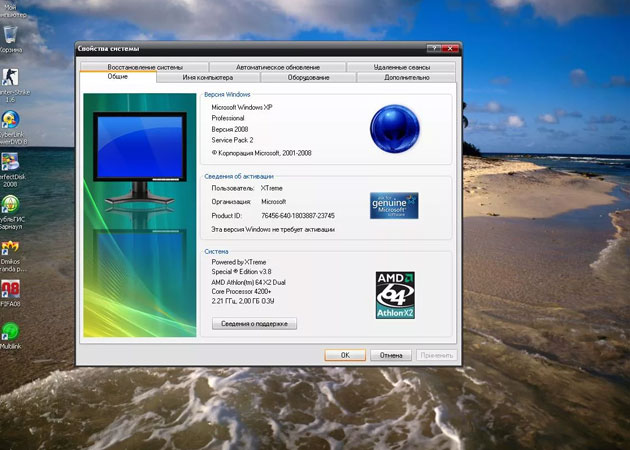Open the Корзина recycle bin icon
The image size is (630, 450).
coord(11,36)
